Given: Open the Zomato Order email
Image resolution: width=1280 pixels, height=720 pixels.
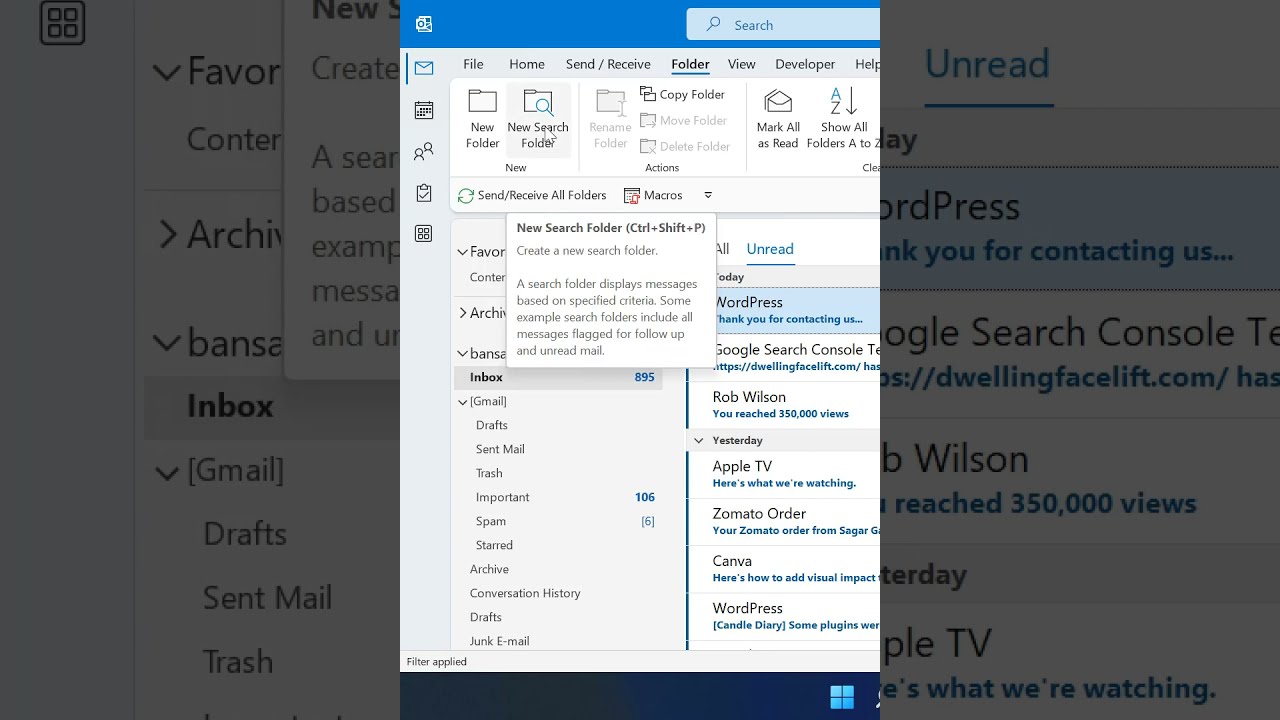Looking at the screenshot, I should tap(783, 521).
